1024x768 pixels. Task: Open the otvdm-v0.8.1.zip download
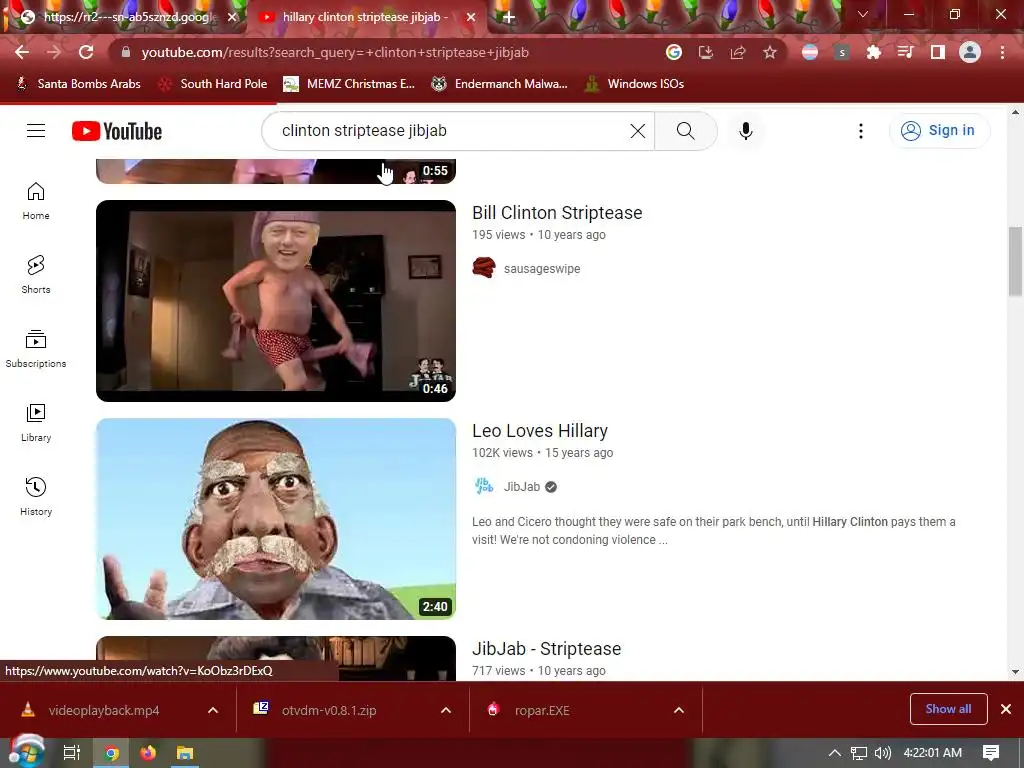click(x=328, y=710)
